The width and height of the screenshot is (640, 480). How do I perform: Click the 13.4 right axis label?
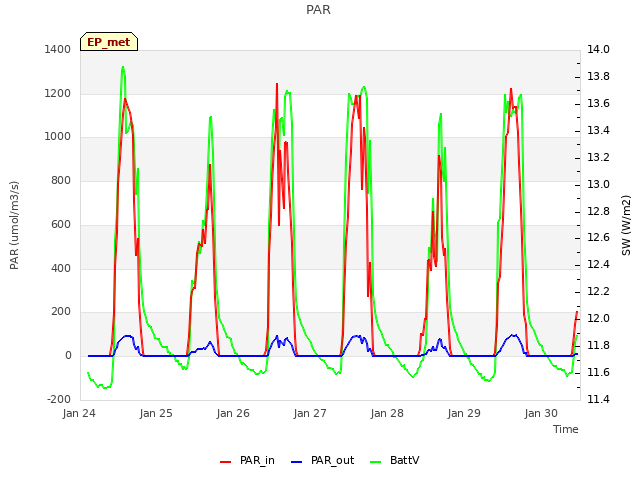coord(598,130)
